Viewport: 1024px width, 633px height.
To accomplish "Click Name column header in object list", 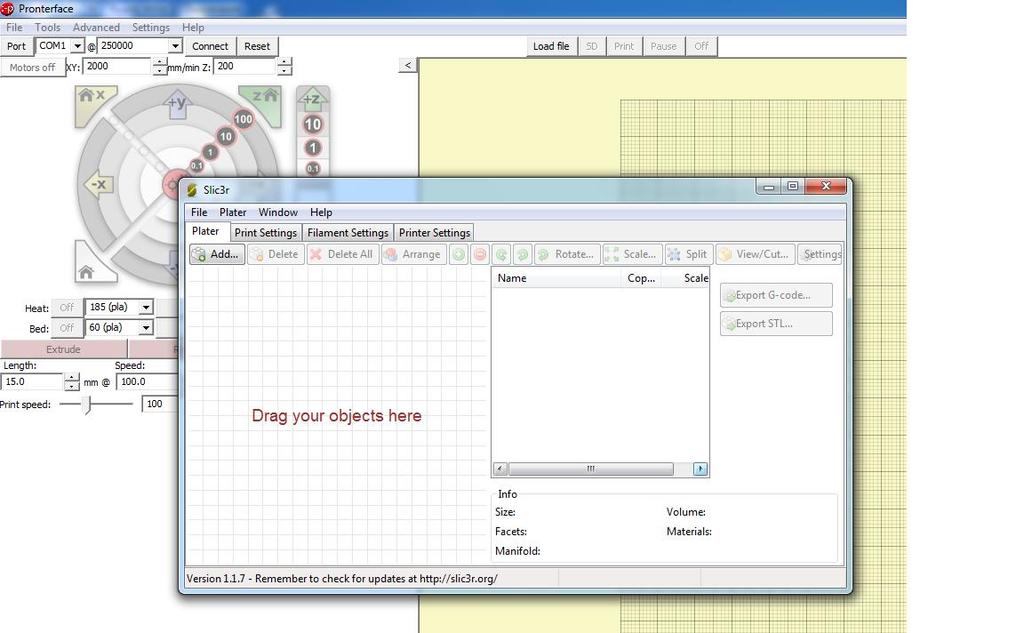I will click(556, 278).
